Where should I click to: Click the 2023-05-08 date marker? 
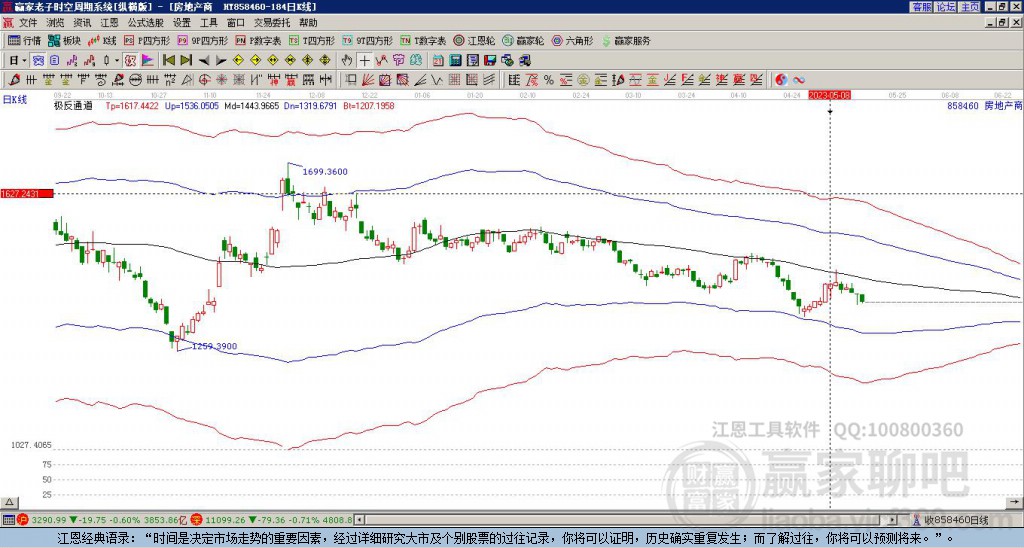click(829, 95)
